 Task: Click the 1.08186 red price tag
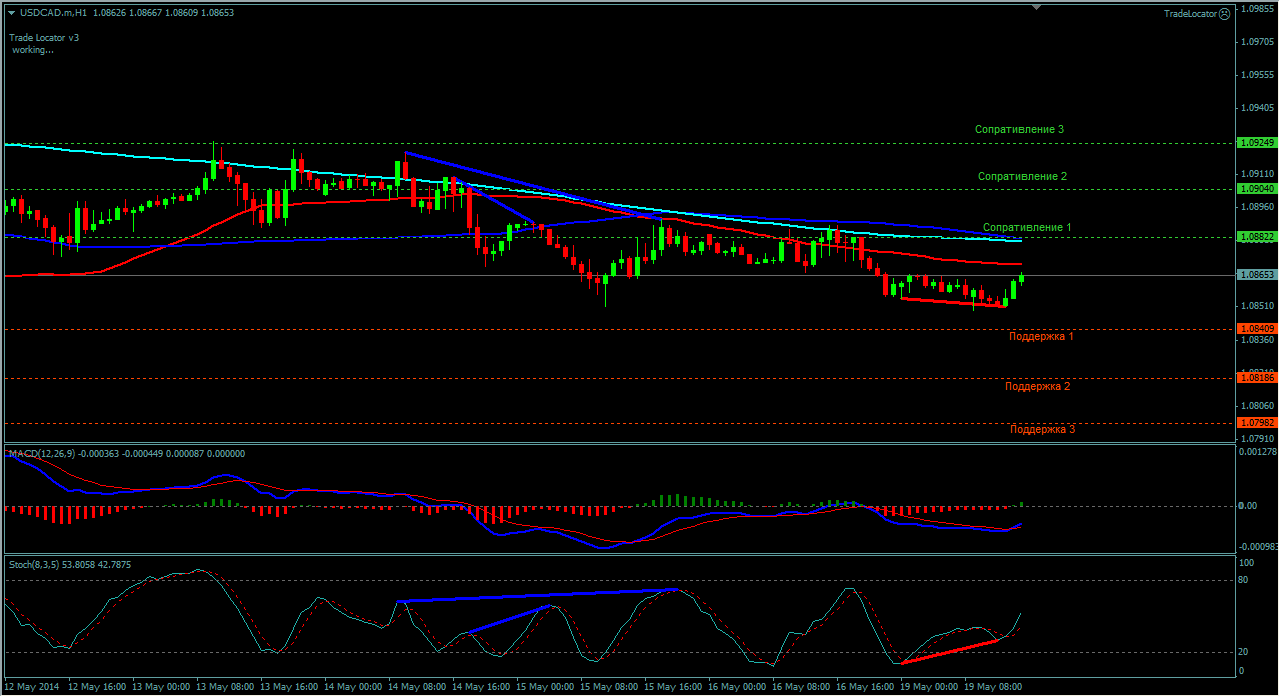(1256, 377)
